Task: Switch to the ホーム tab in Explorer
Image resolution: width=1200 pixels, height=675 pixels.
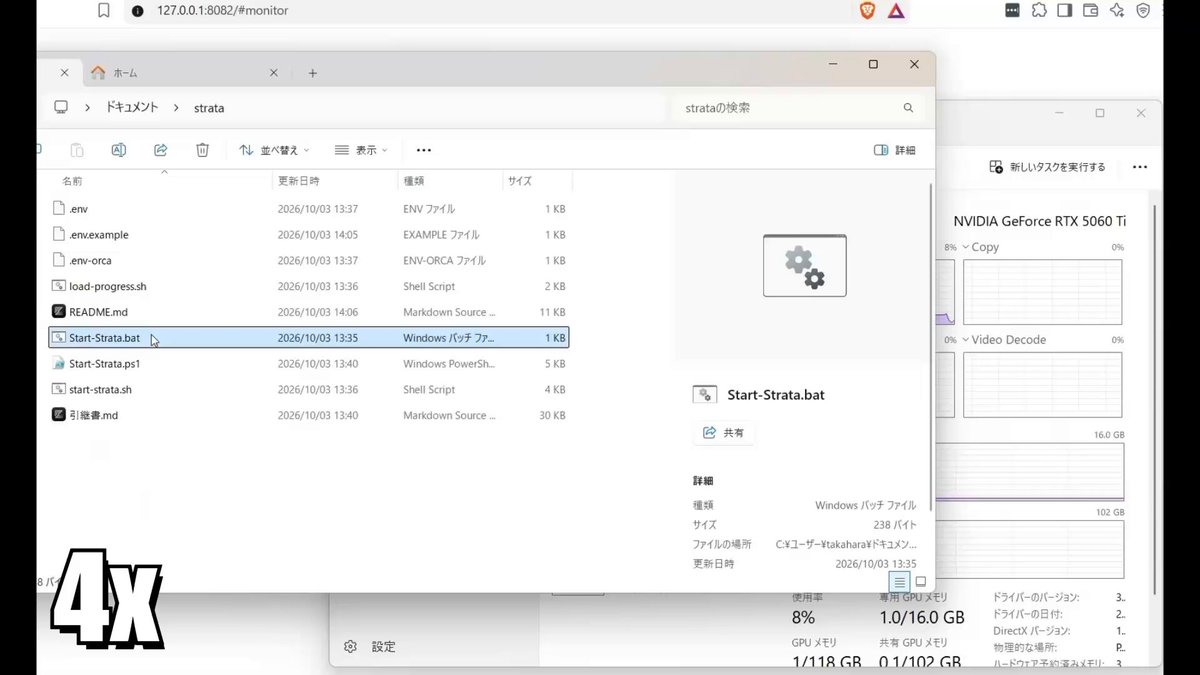Action: 185,73
